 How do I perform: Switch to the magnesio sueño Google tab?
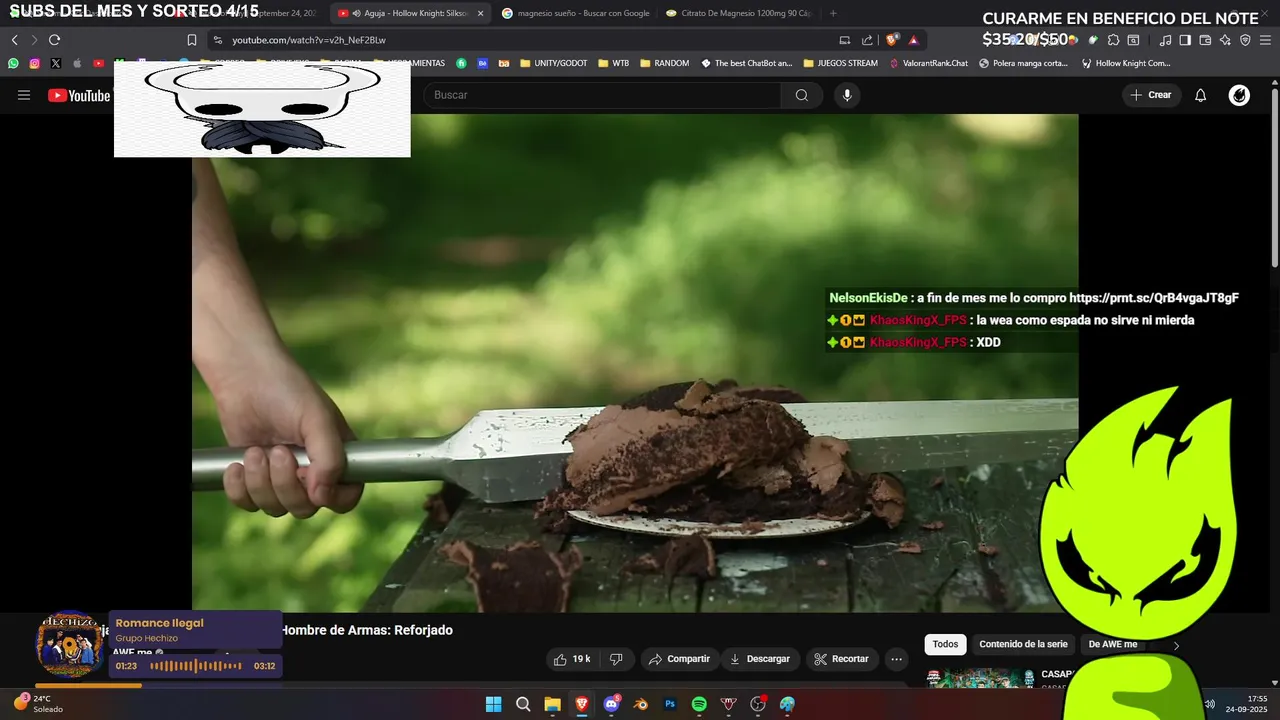(x=575, y=13)
